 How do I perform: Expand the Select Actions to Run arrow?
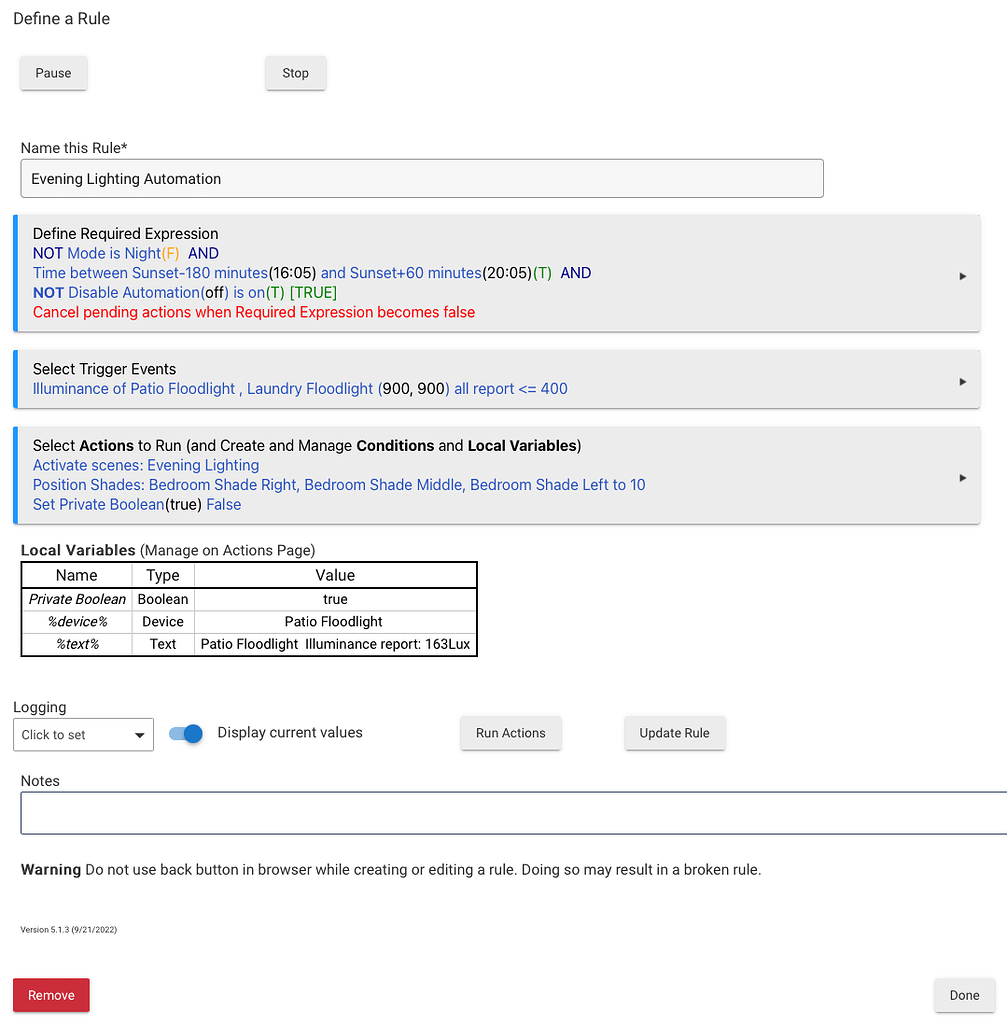click(962, 478)
